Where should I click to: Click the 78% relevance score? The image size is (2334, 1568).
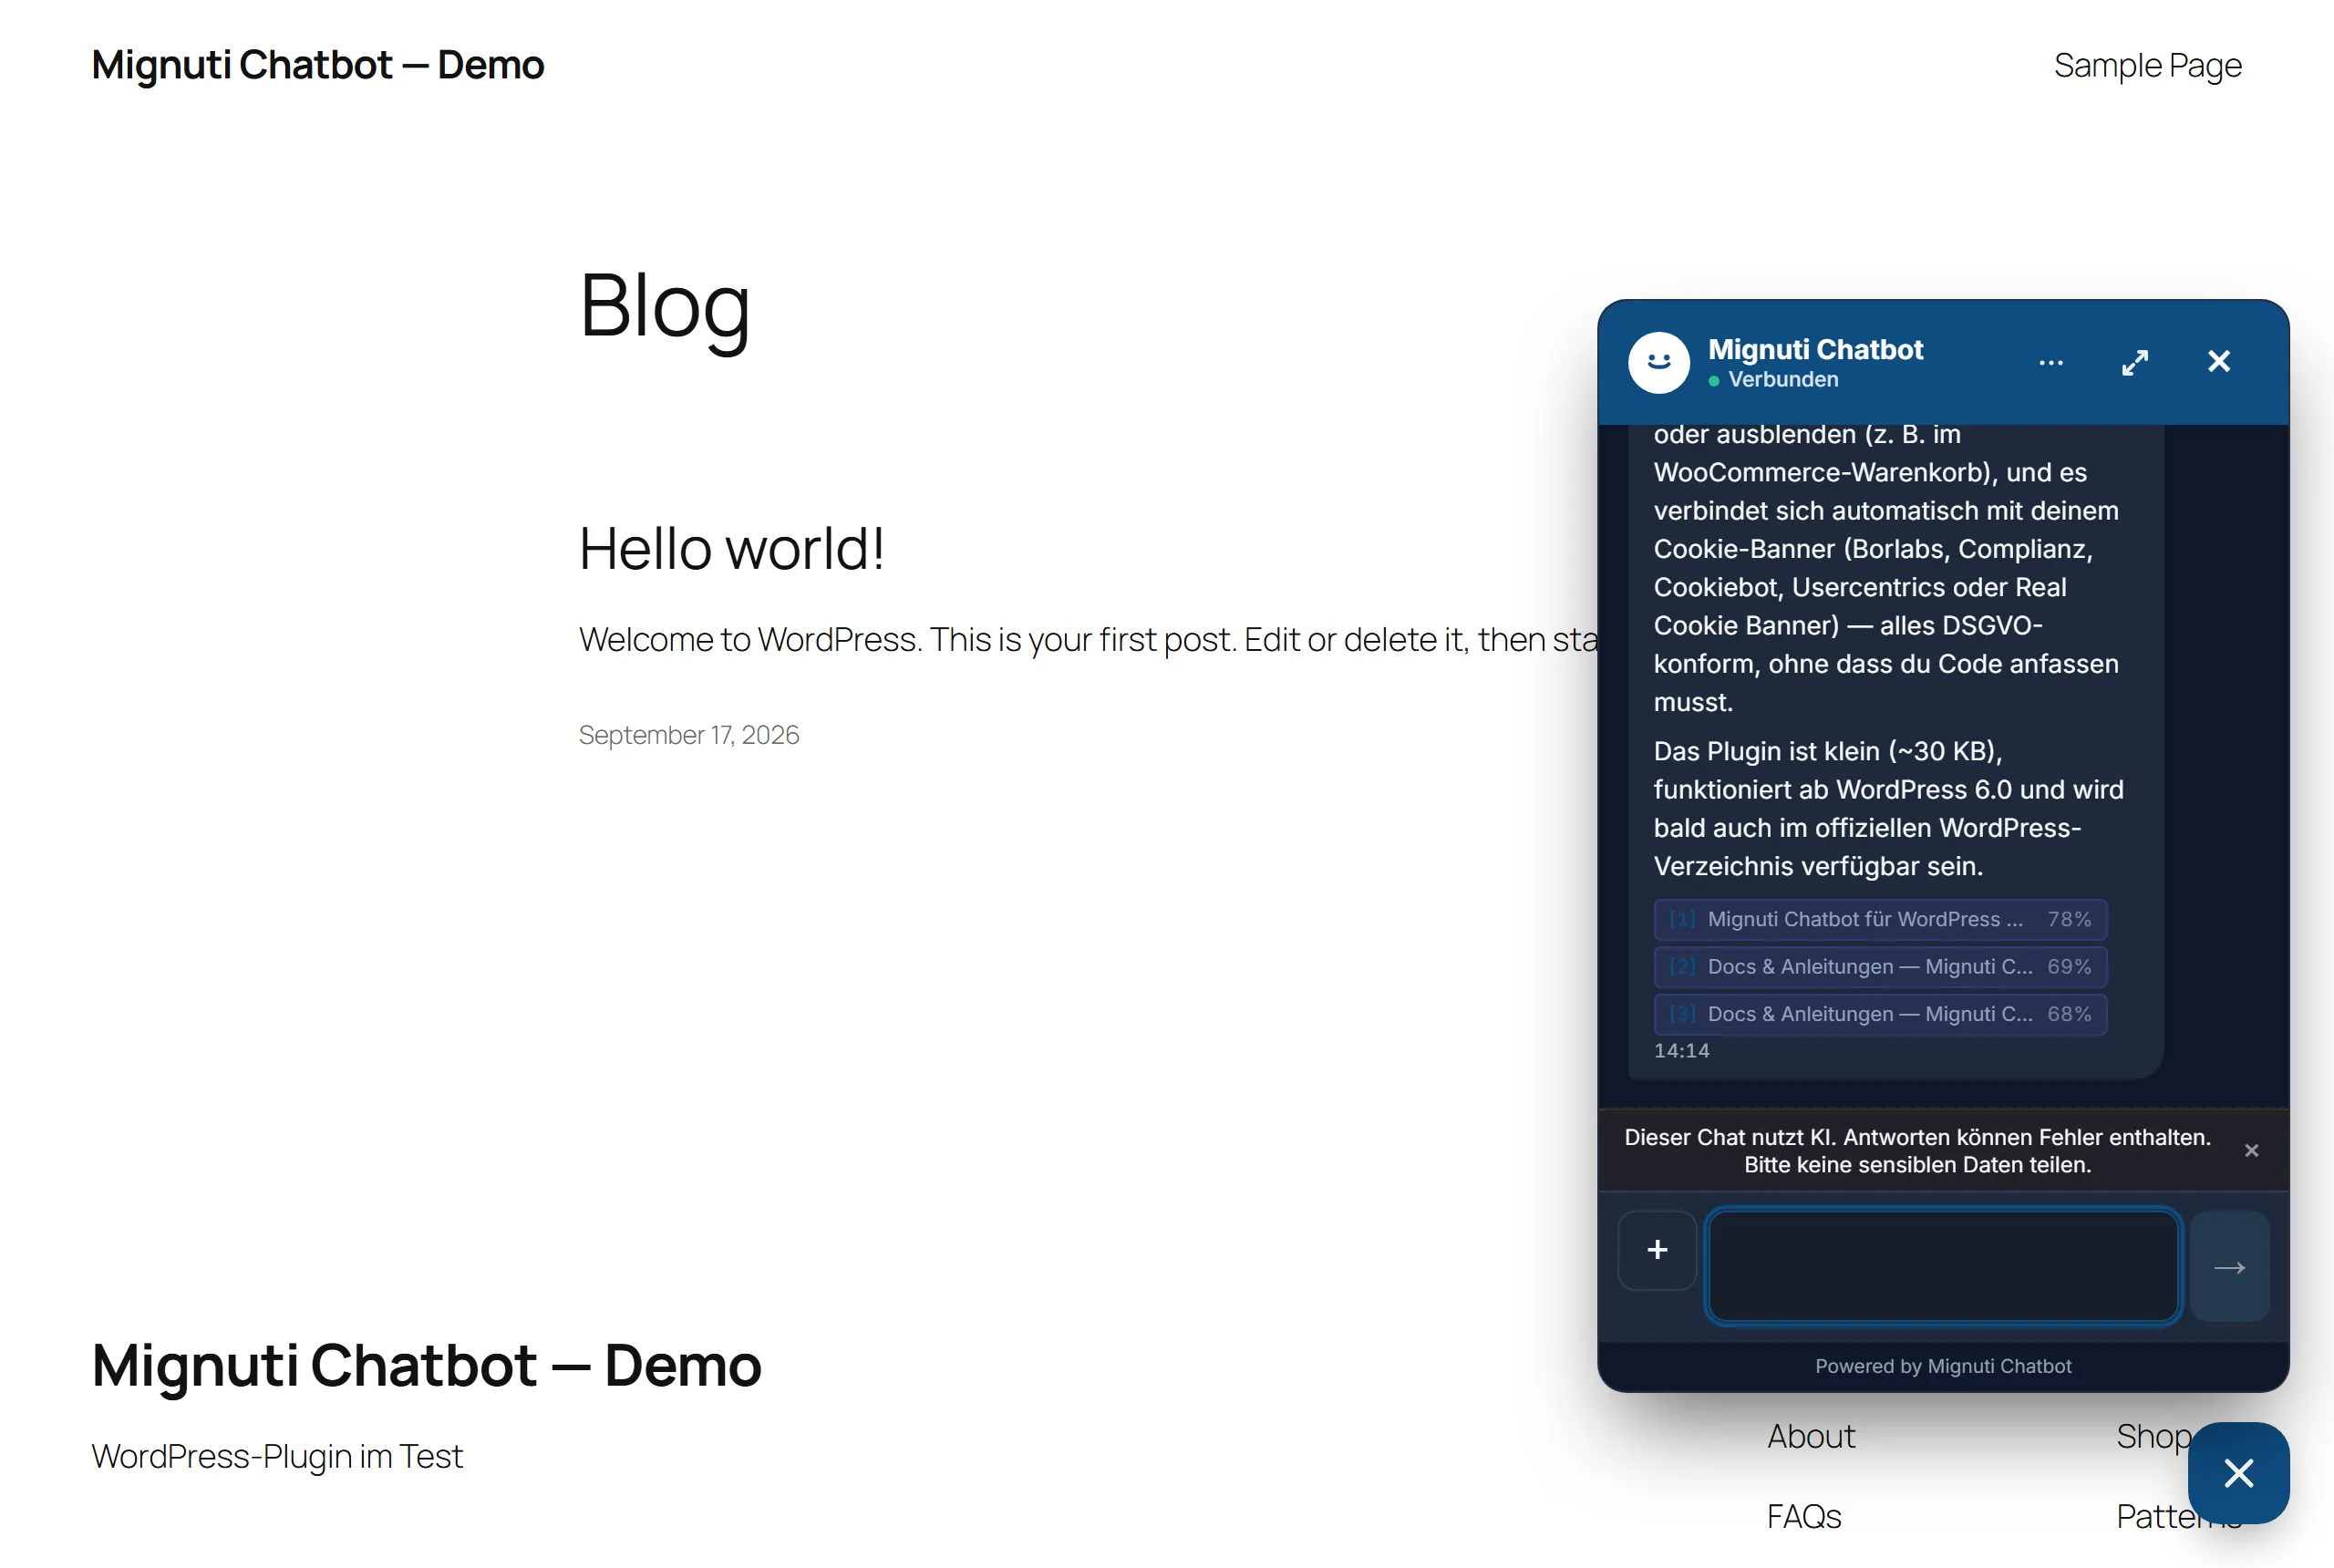(x=2069, y=919)
